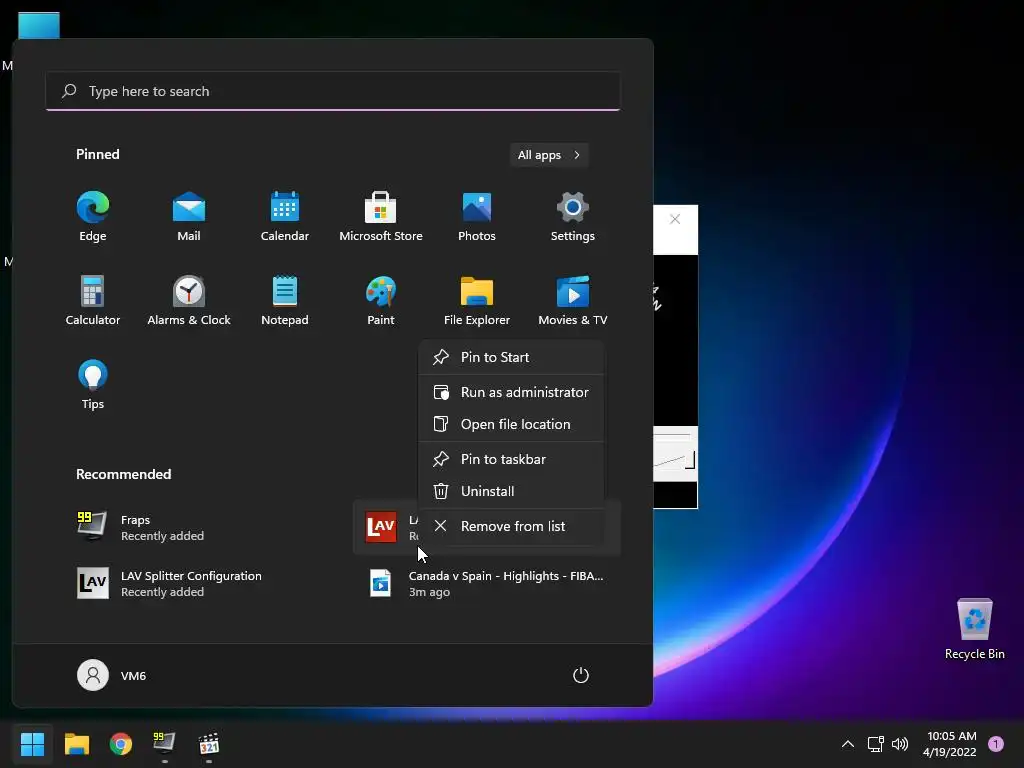Viewport: 1024px width, 768px height.
Task: Open the Edge pinned app
Action: 93,217
